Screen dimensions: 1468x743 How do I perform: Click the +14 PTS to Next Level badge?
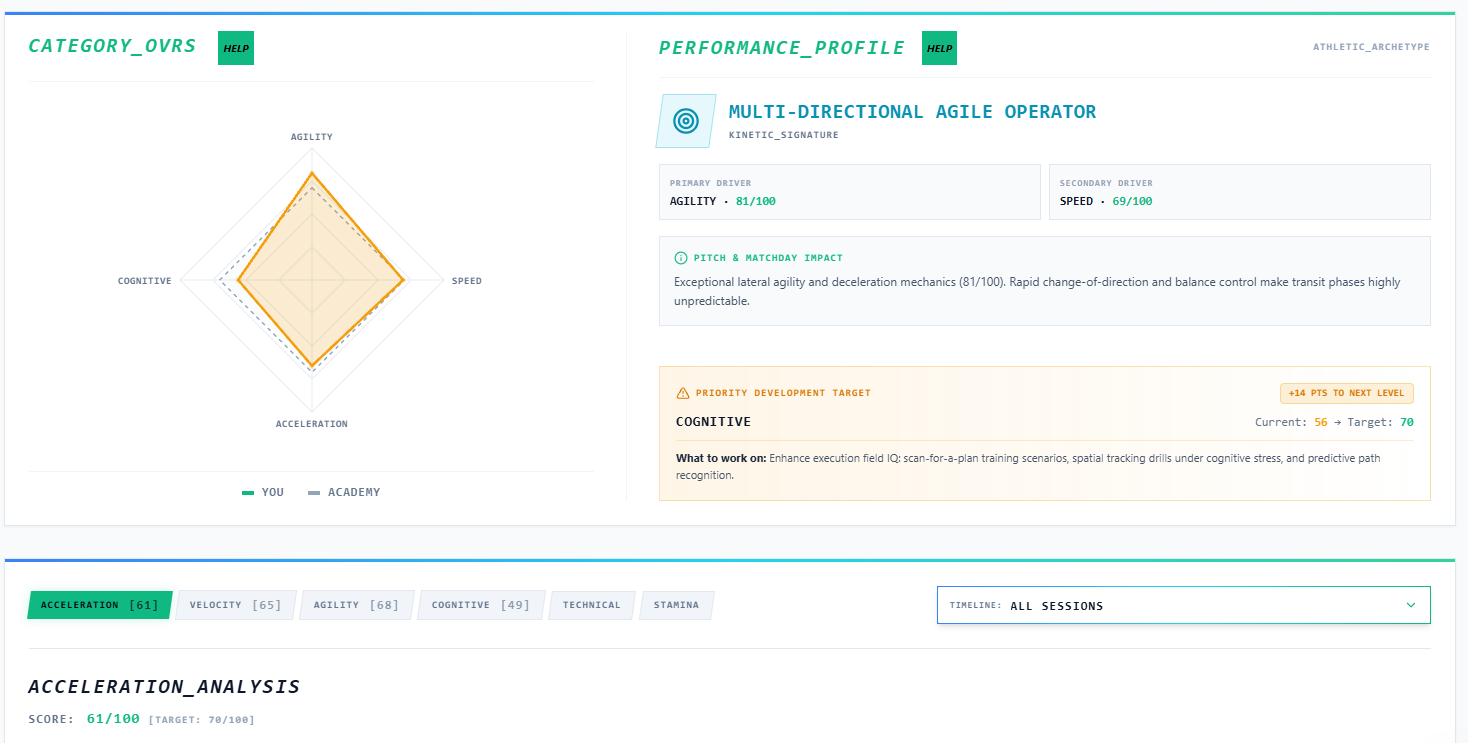tap(1347, 393)
